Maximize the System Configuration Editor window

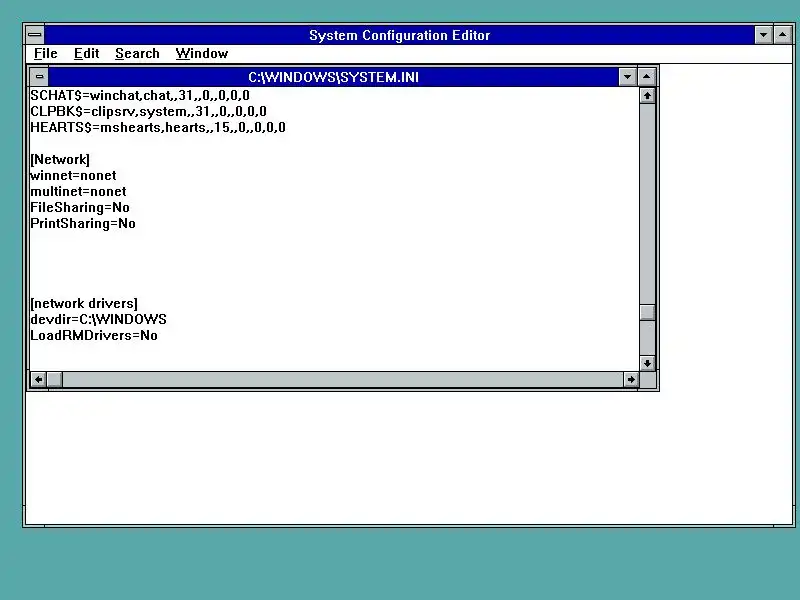click(x=783, y=35)
